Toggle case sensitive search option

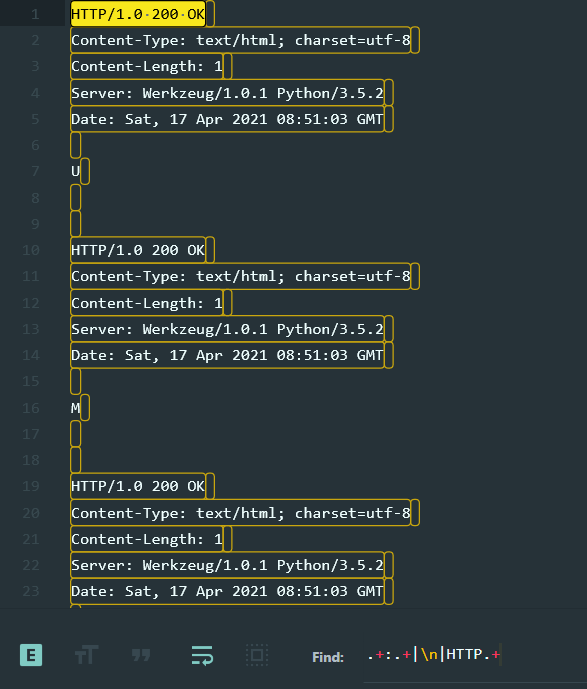[x=87, y=655]
